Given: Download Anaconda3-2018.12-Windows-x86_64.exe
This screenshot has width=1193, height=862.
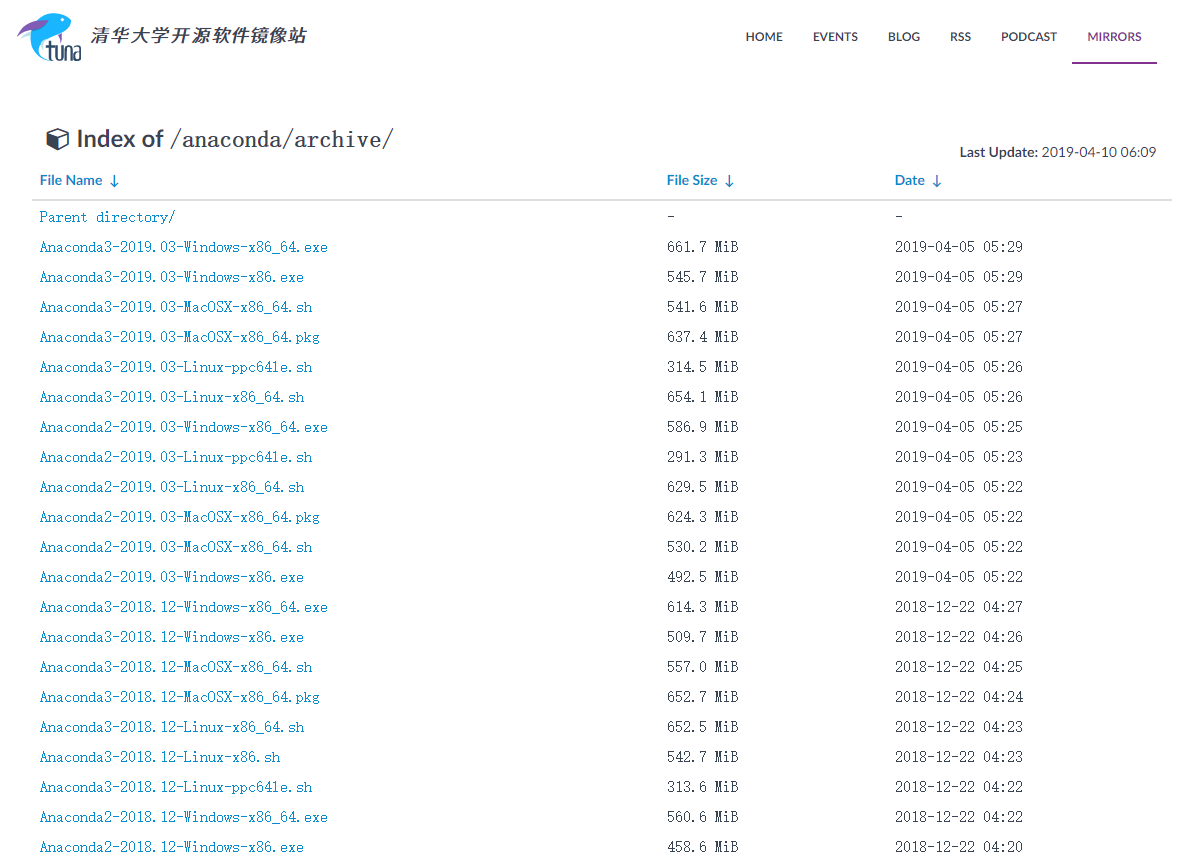Looking at the screenshot, I should (183, 607).
